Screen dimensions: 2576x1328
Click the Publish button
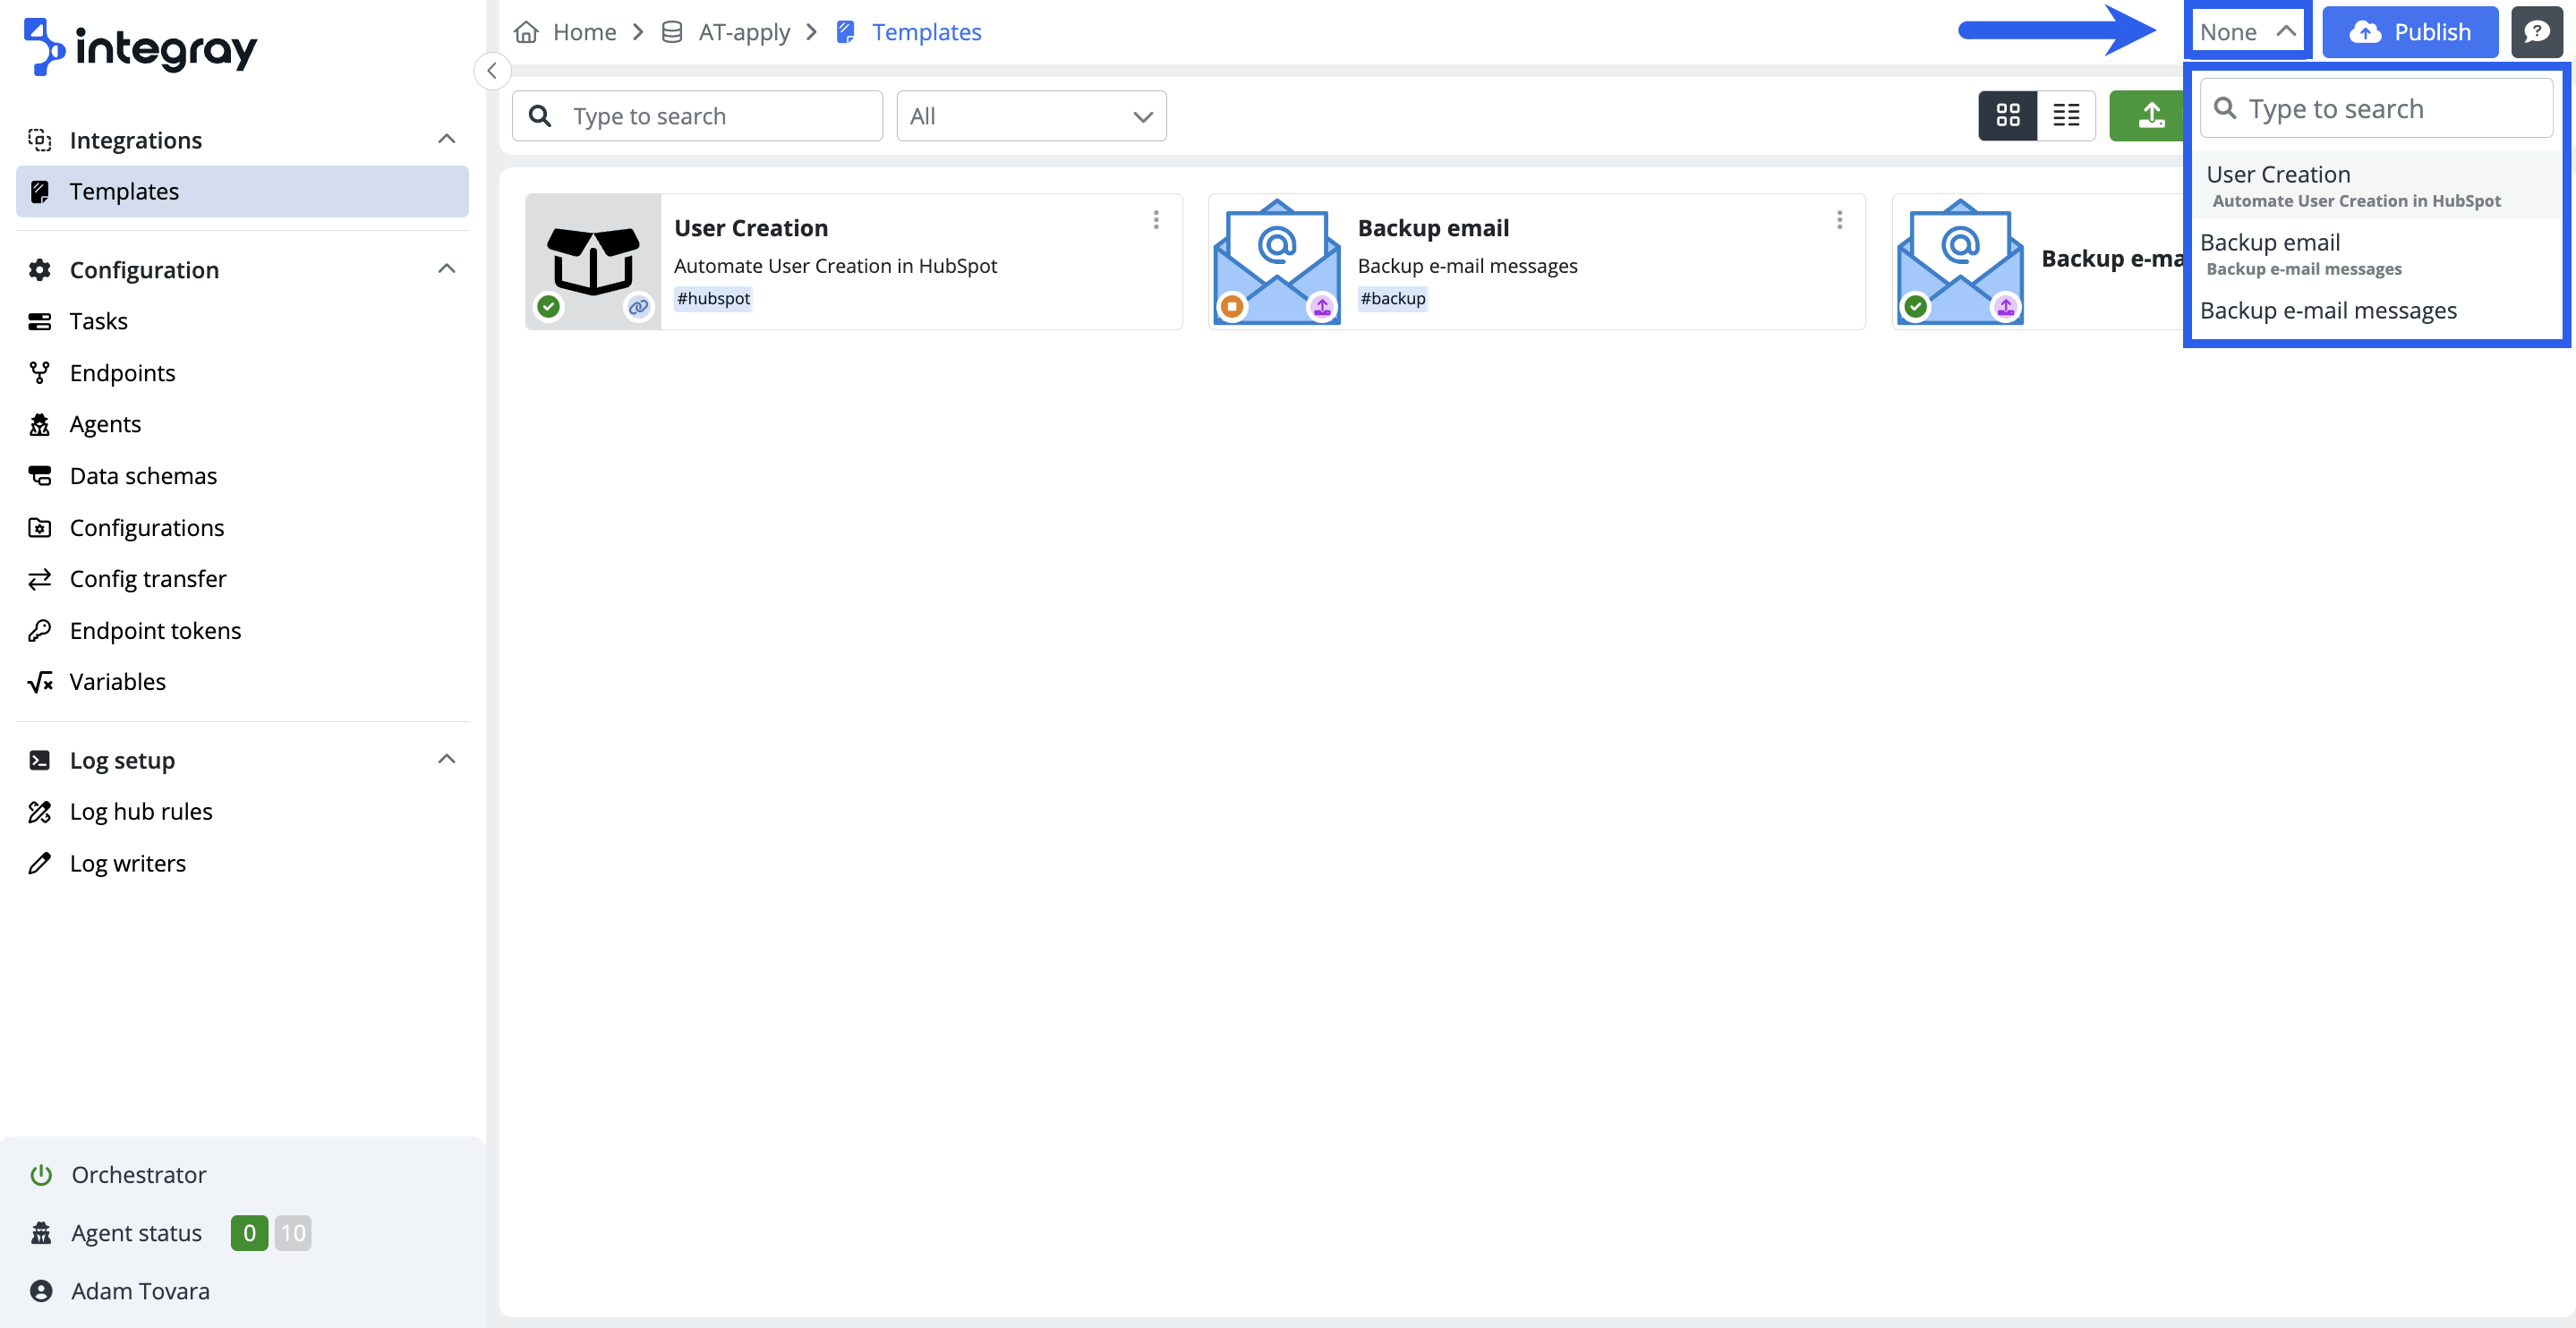point(2409,32)
